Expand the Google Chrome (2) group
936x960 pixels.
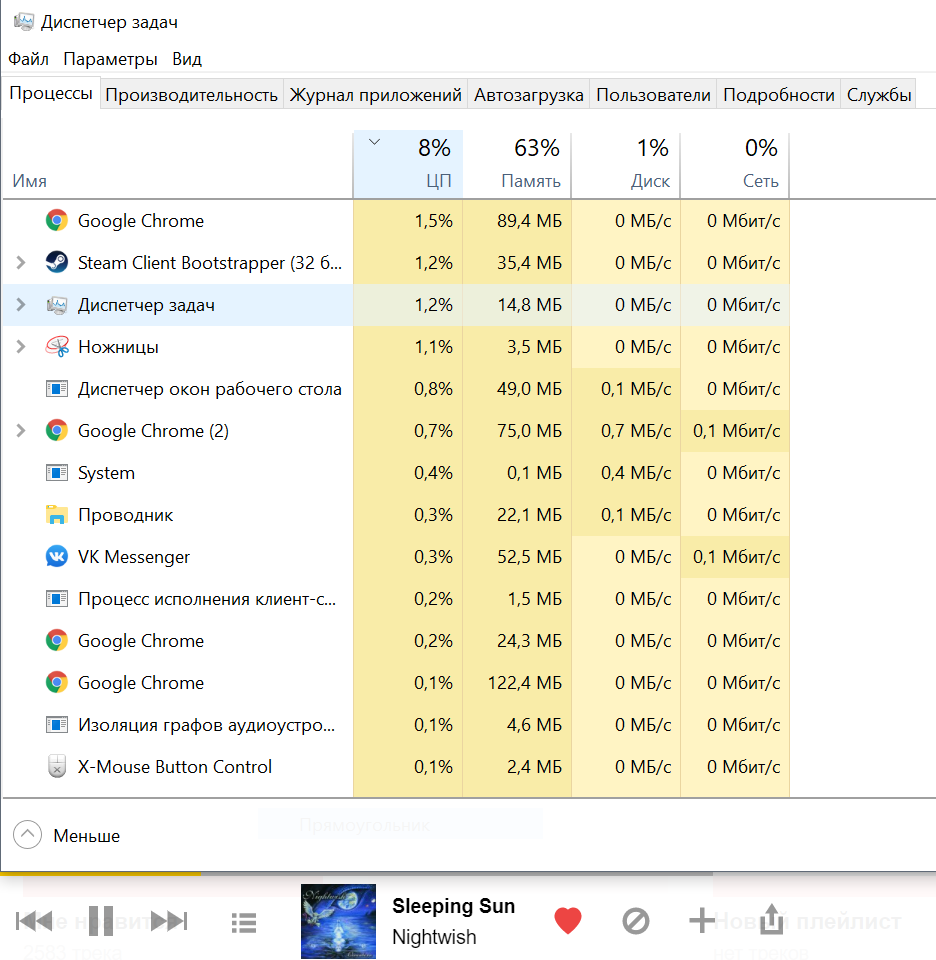coord(21,430)
